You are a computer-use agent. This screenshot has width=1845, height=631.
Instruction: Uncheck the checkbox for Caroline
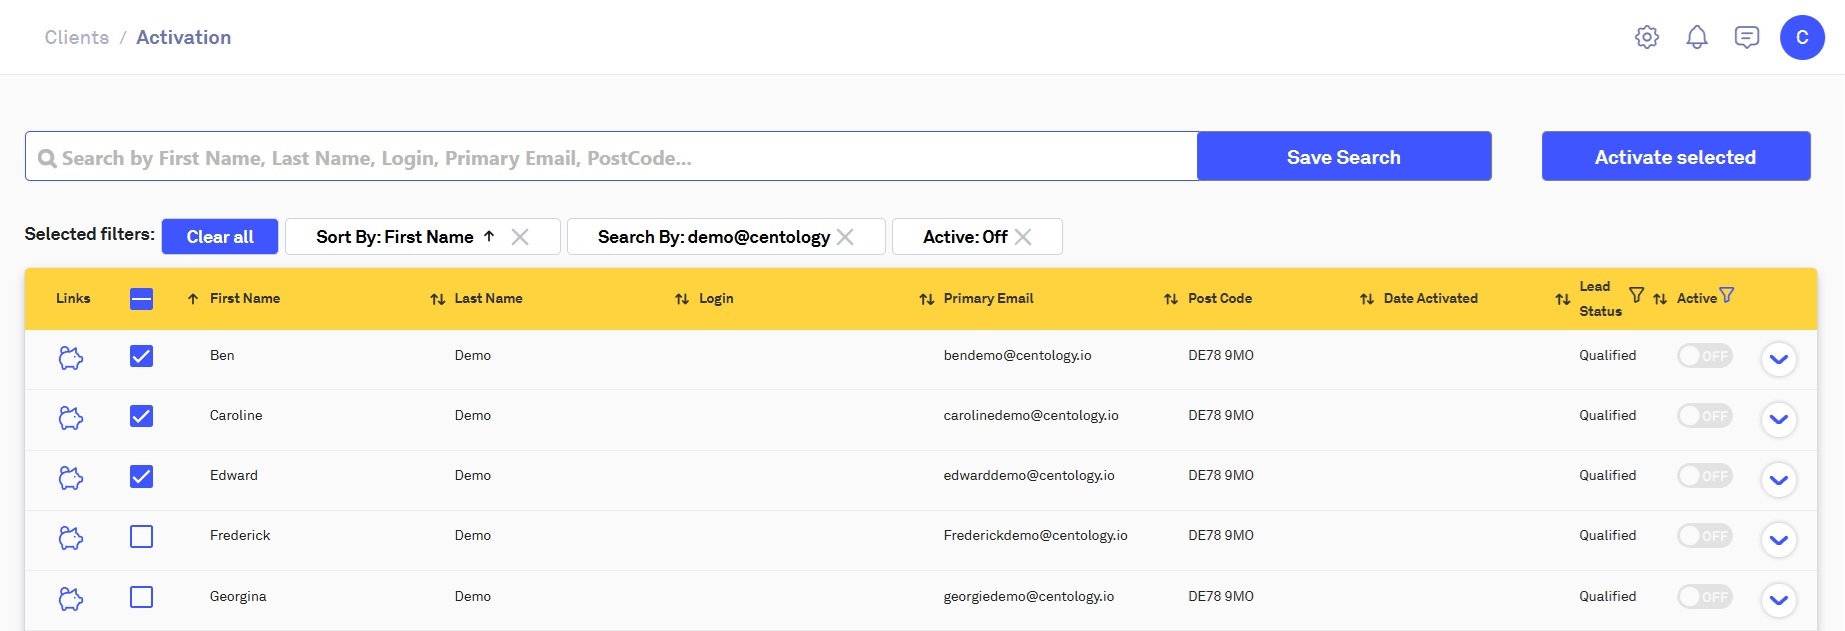[x=142, y=416]
